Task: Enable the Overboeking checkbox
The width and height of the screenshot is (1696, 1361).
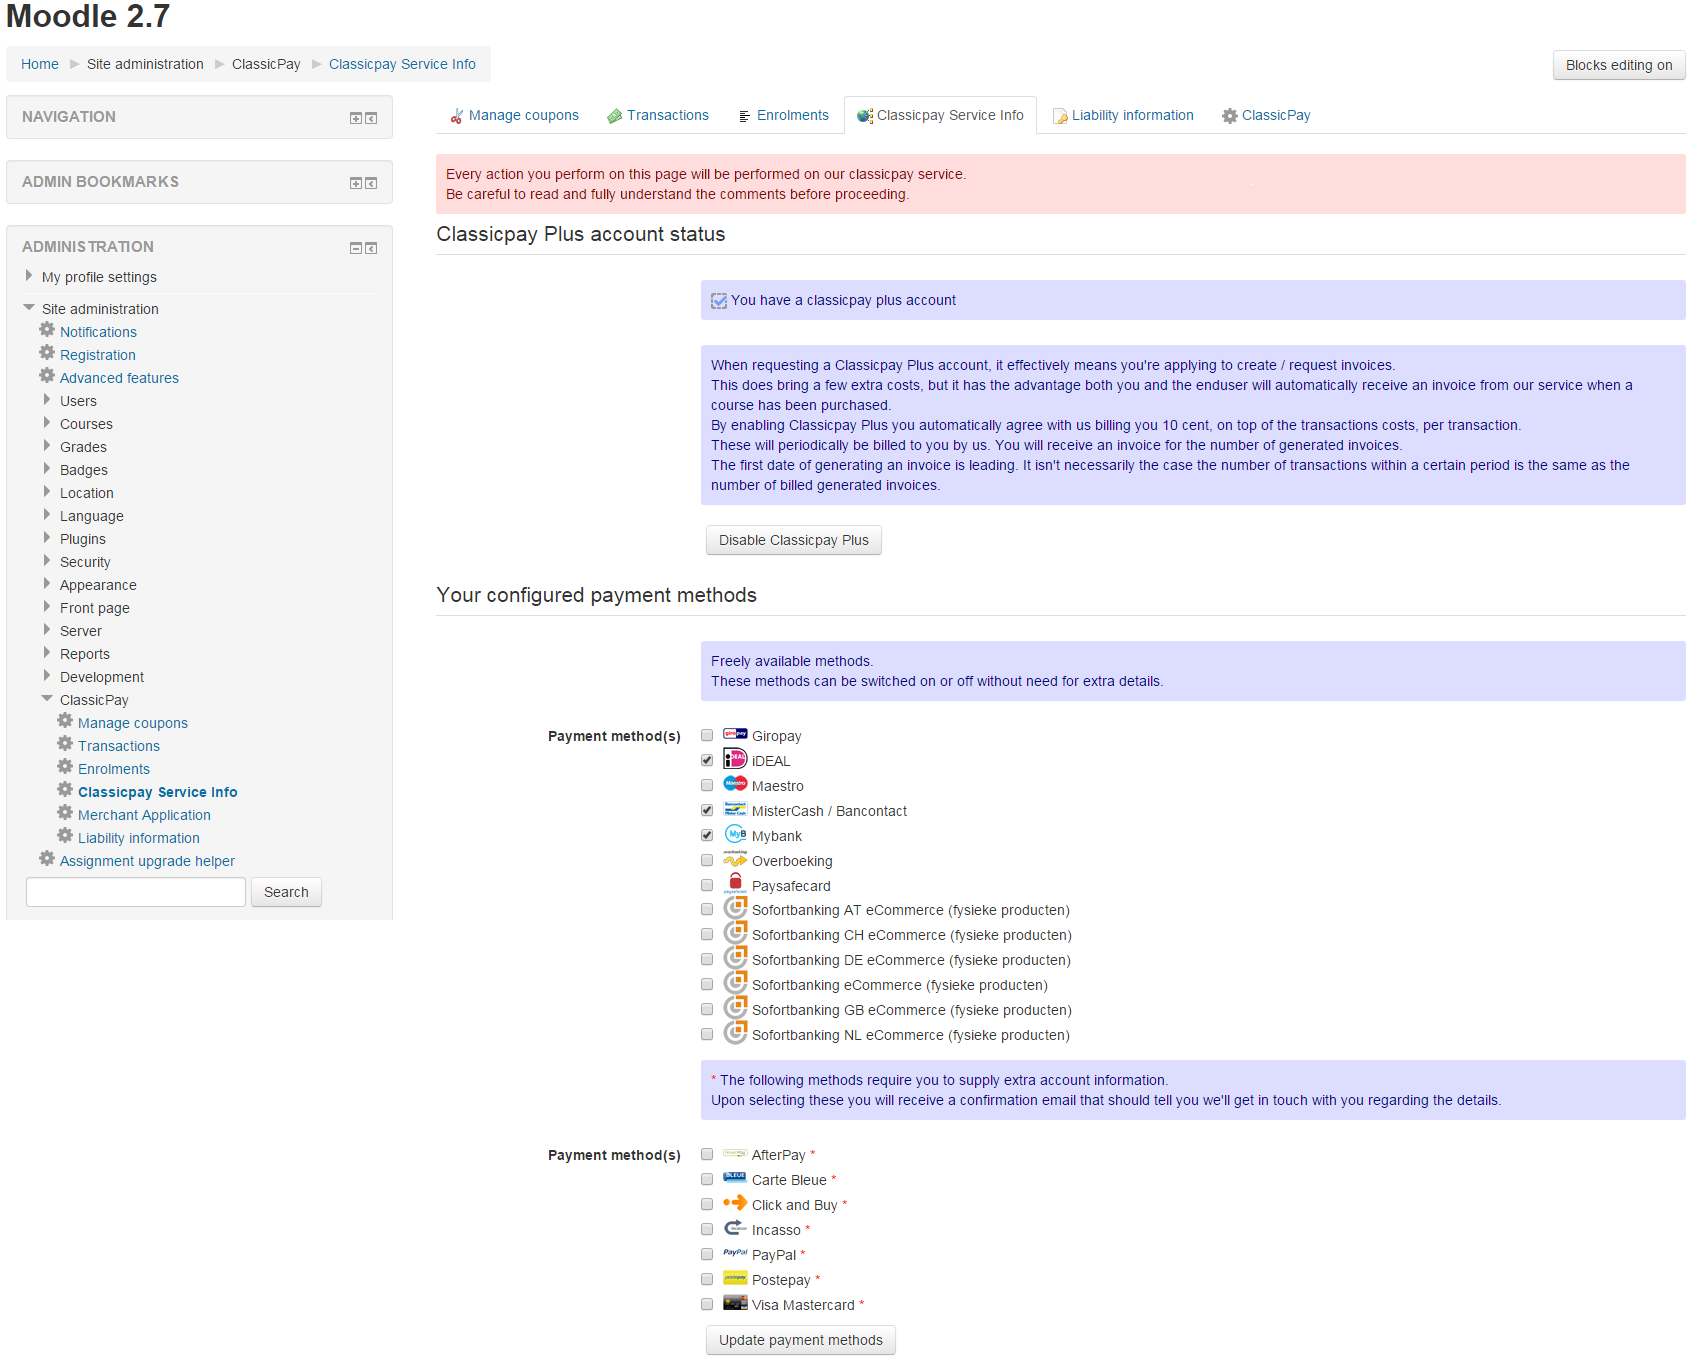Action: coord(707,861)
